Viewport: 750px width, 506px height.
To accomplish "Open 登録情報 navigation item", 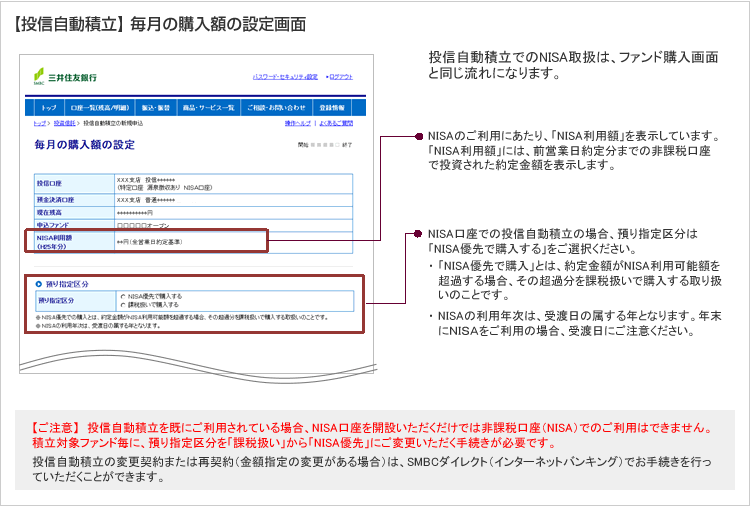I will [x=332, y=107].
